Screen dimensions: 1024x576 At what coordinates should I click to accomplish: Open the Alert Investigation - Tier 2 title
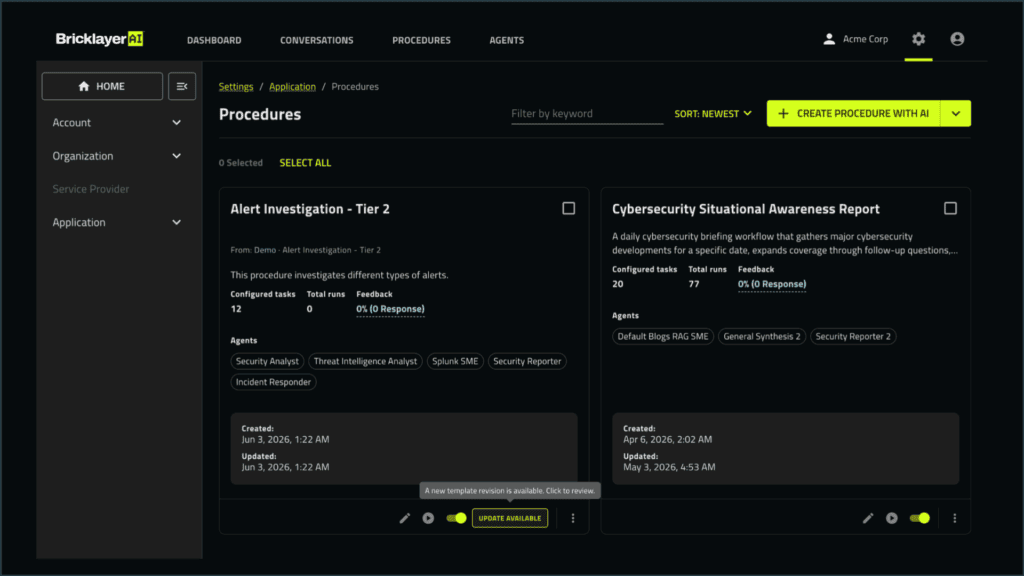point(310,209)
